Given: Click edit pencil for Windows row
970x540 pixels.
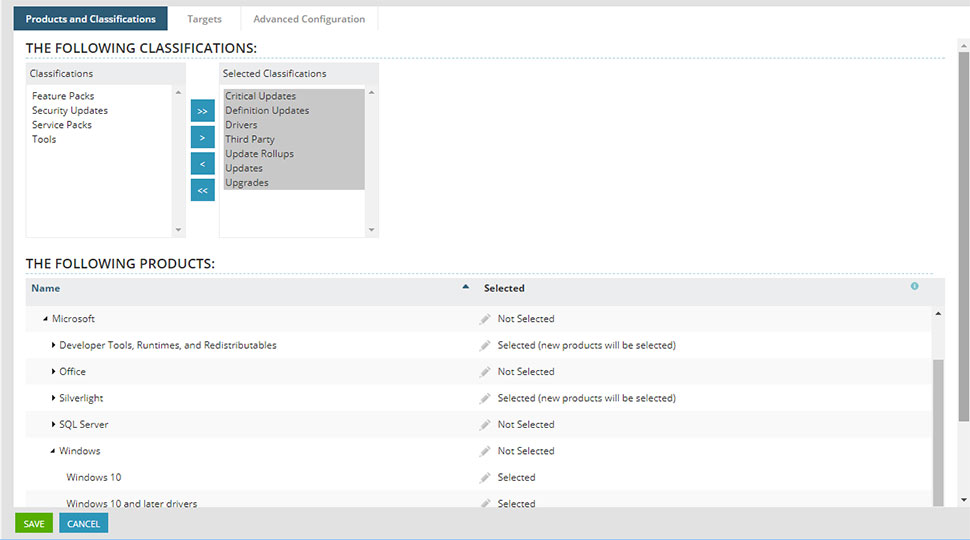Looking at the screenshot, I should [x=485, y=451].
